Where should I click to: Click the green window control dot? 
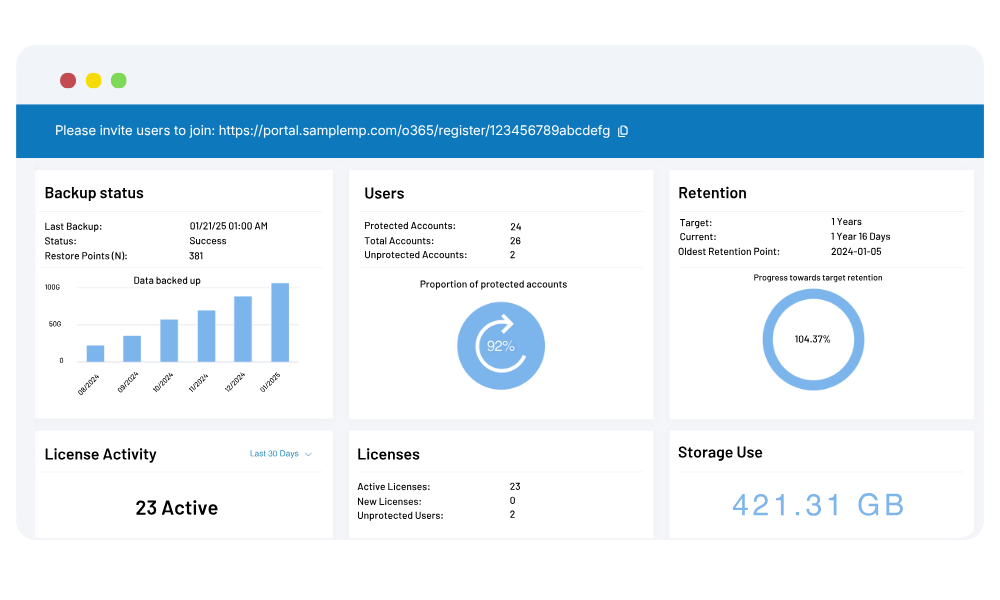[119, 81]
